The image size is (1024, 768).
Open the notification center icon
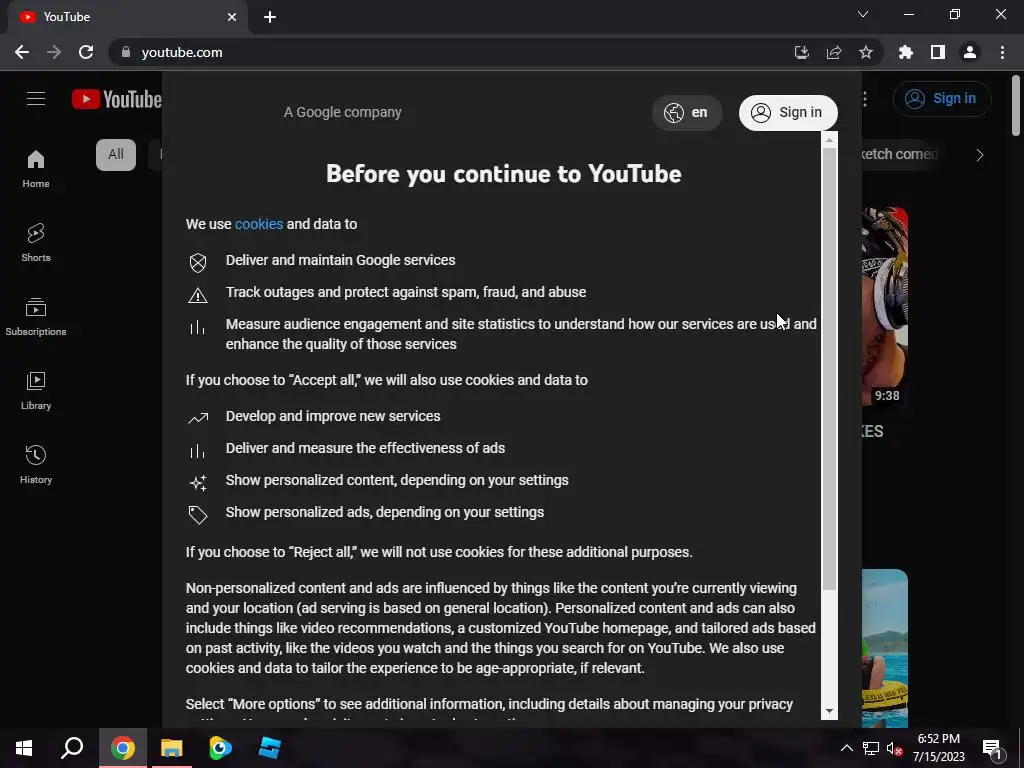click(x=993, y=748)
